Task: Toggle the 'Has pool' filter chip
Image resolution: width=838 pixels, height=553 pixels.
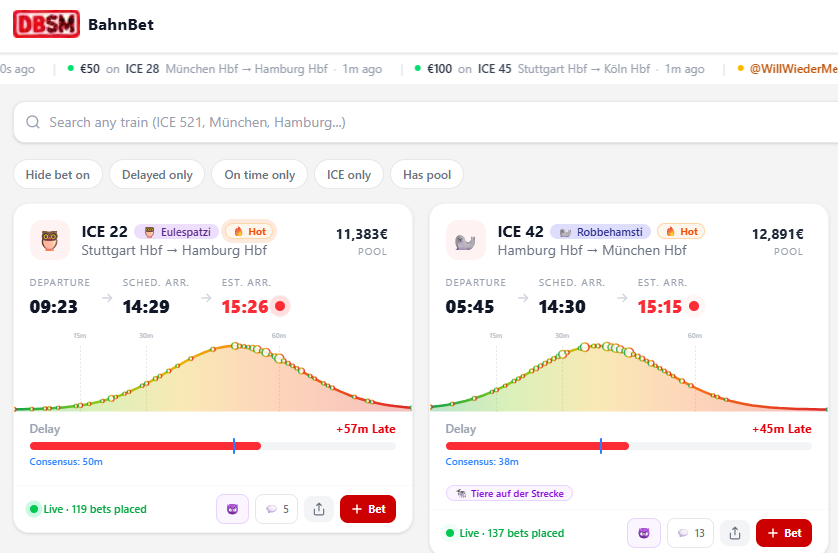Action: click(x=427, y=175)
